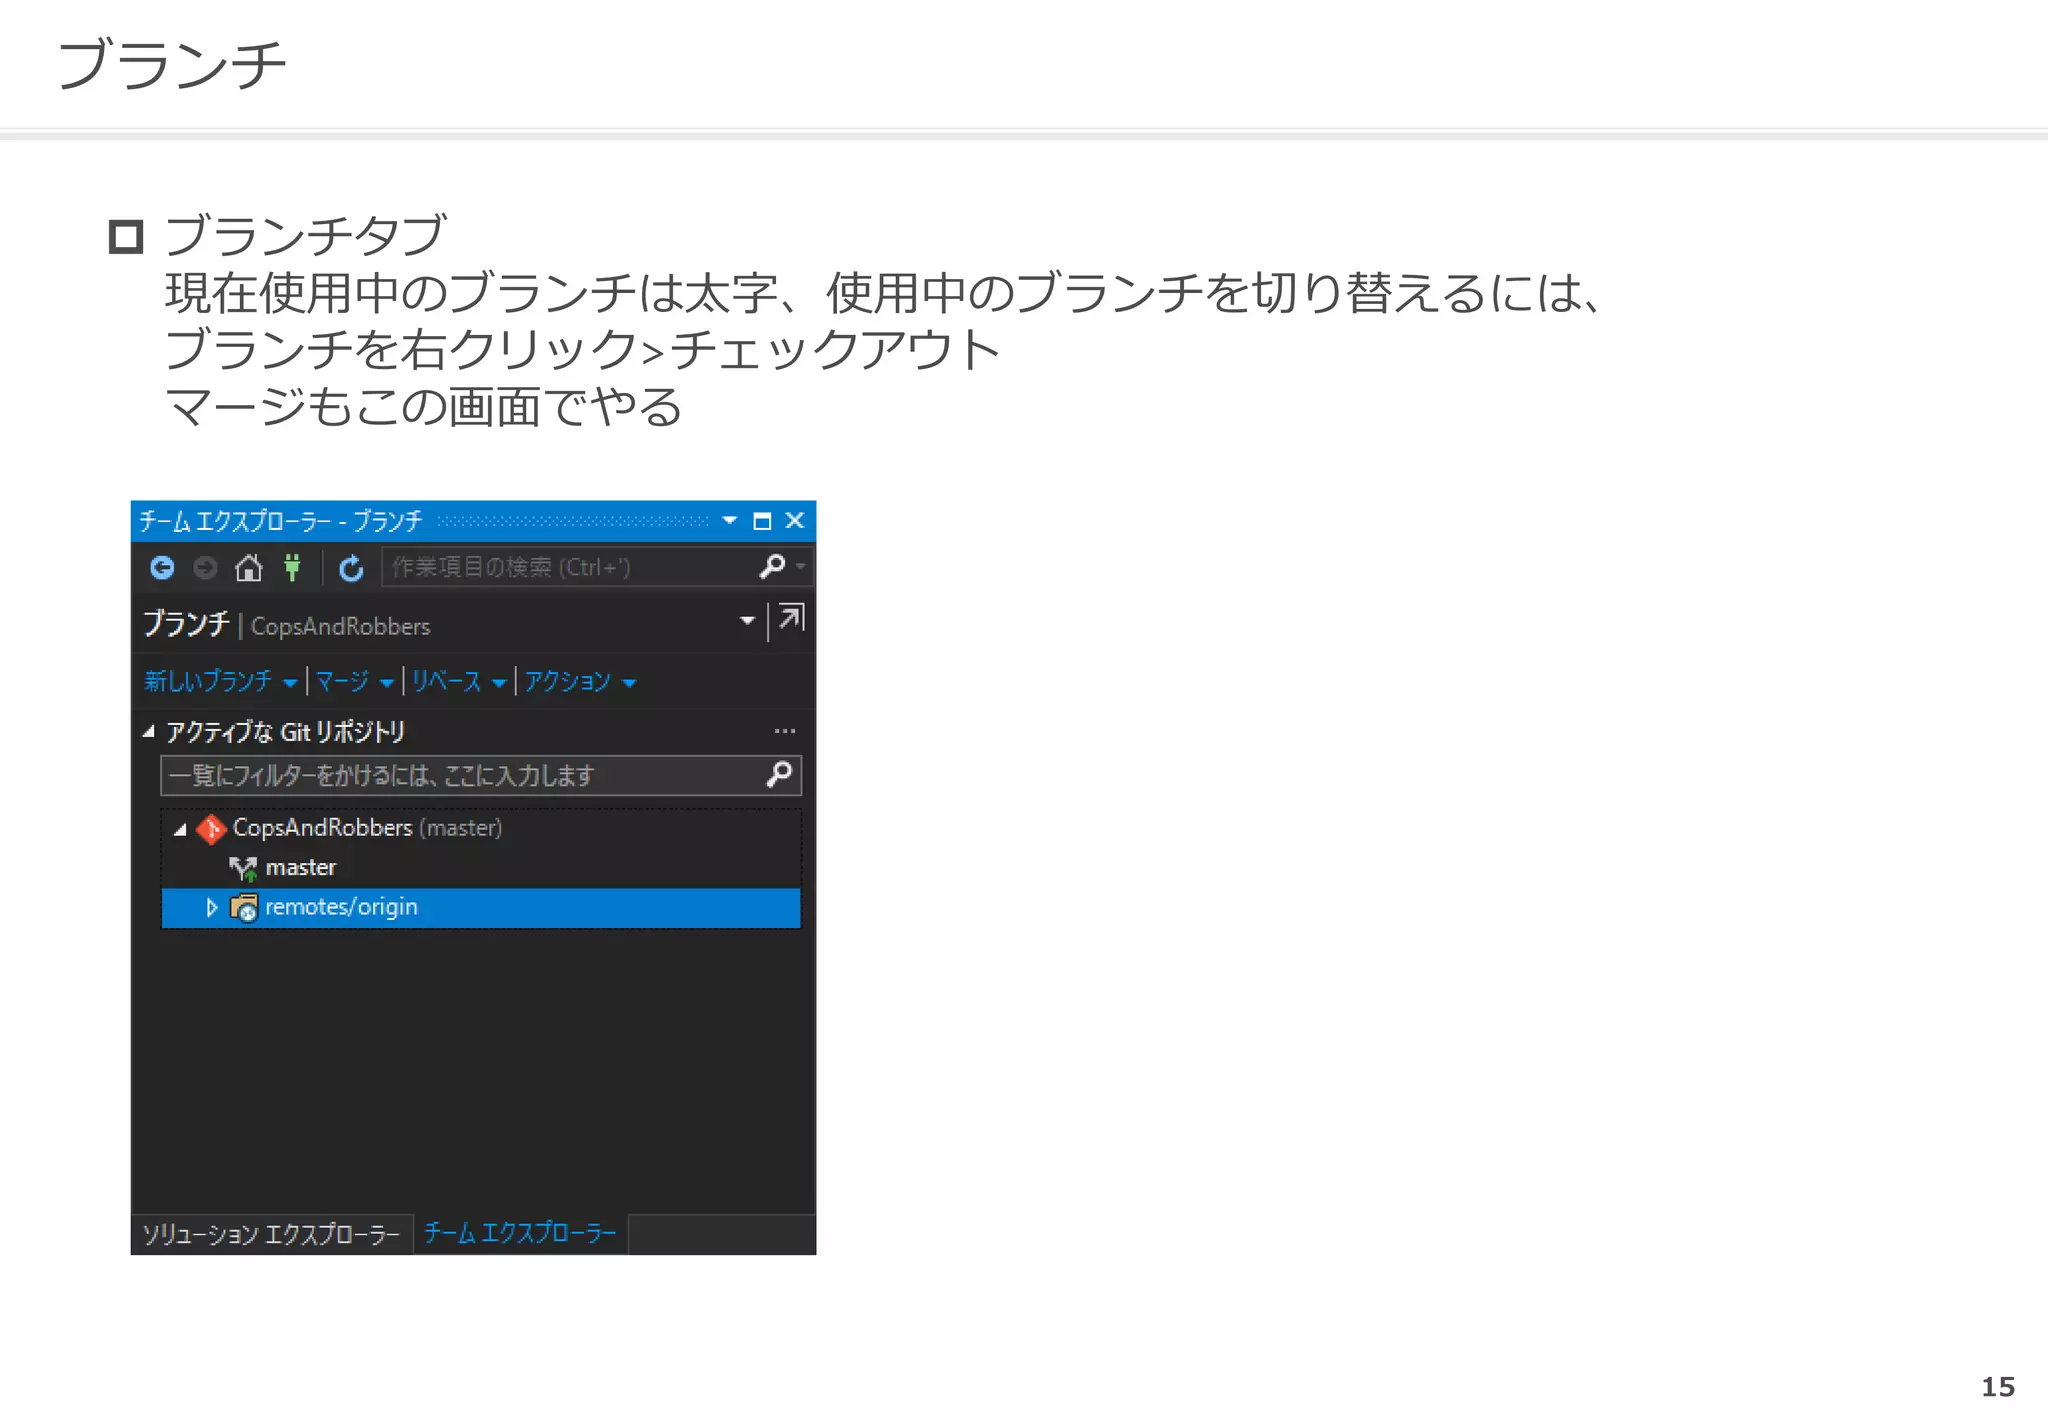Switch to ソリューション エクスプローラー tab

coord(271,1234)
